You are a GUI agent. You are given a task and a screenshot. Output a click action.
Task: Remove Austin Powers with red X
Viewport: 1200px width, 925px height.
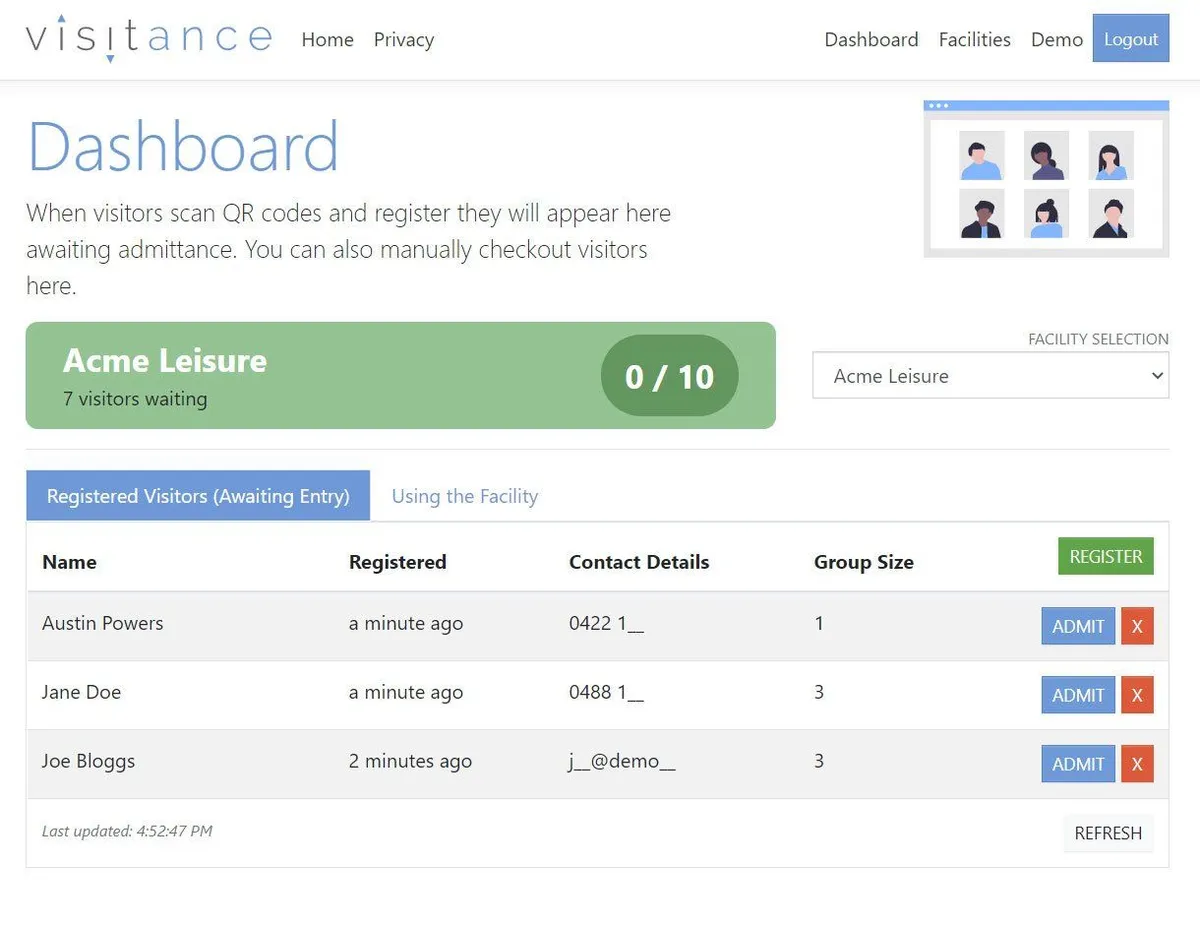(x=1137, y=627)
